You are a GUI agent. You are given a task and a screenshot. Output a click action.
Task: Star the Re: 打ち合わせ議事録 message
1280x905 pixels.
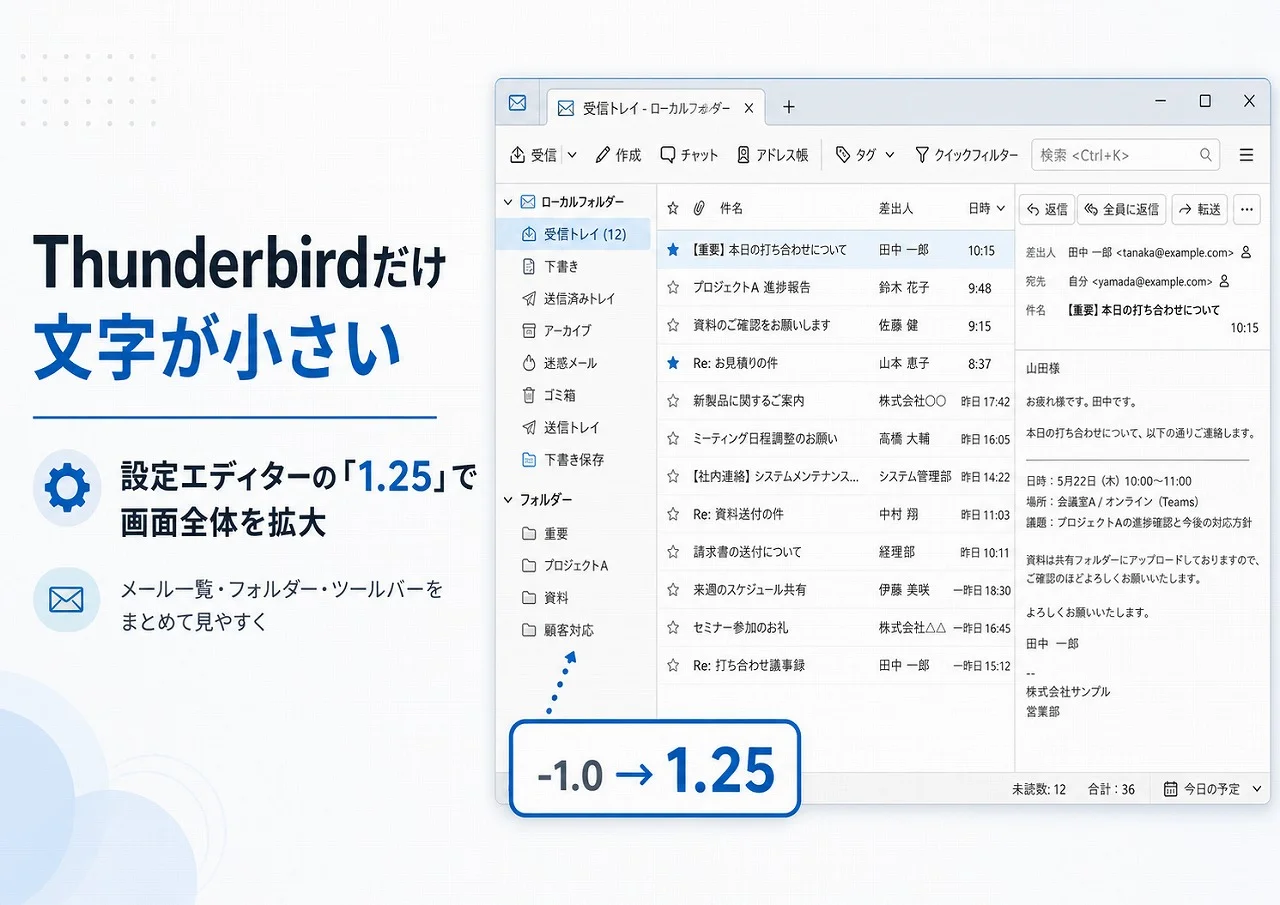point(673,665)
